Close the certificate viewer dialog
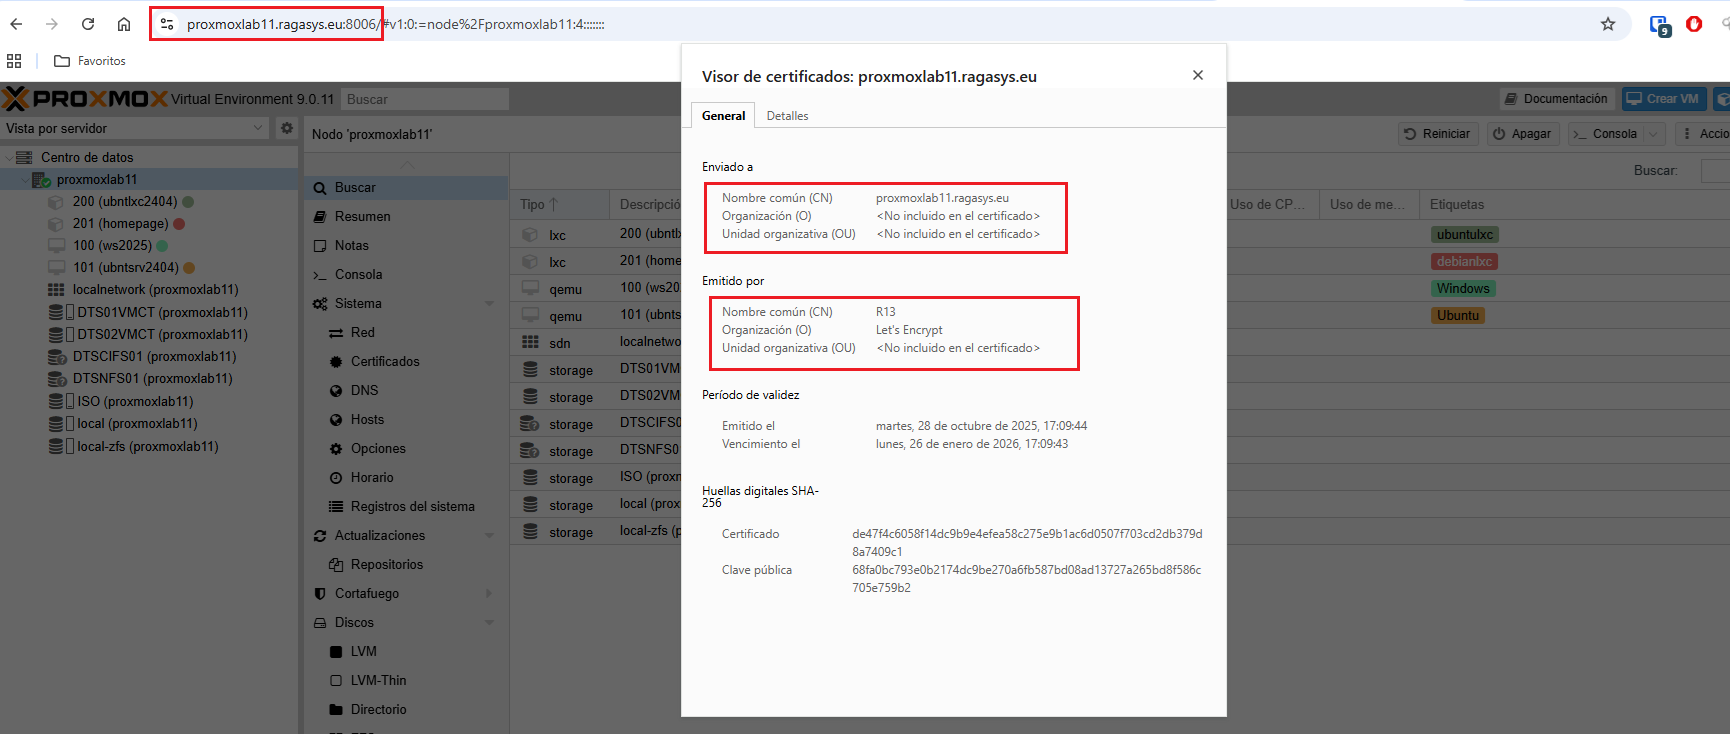This screenshot has height=734, width=1730. coord(1198,75)
